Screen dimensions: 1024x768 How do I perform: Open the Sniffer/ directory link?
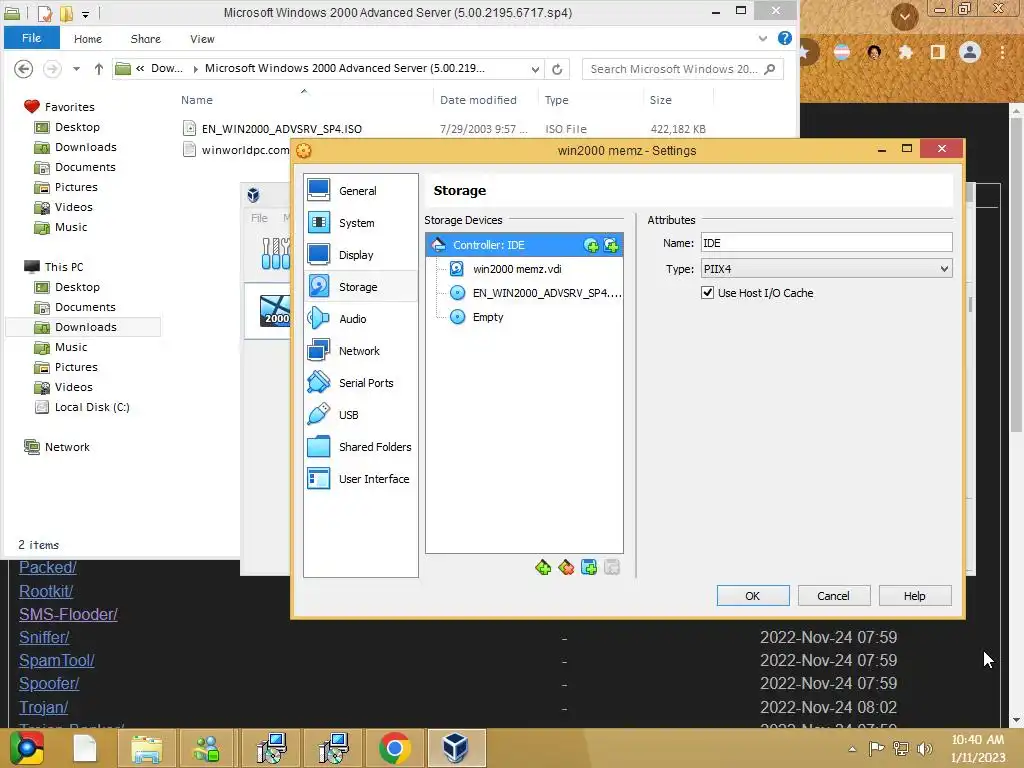click(x=44, y=637)
